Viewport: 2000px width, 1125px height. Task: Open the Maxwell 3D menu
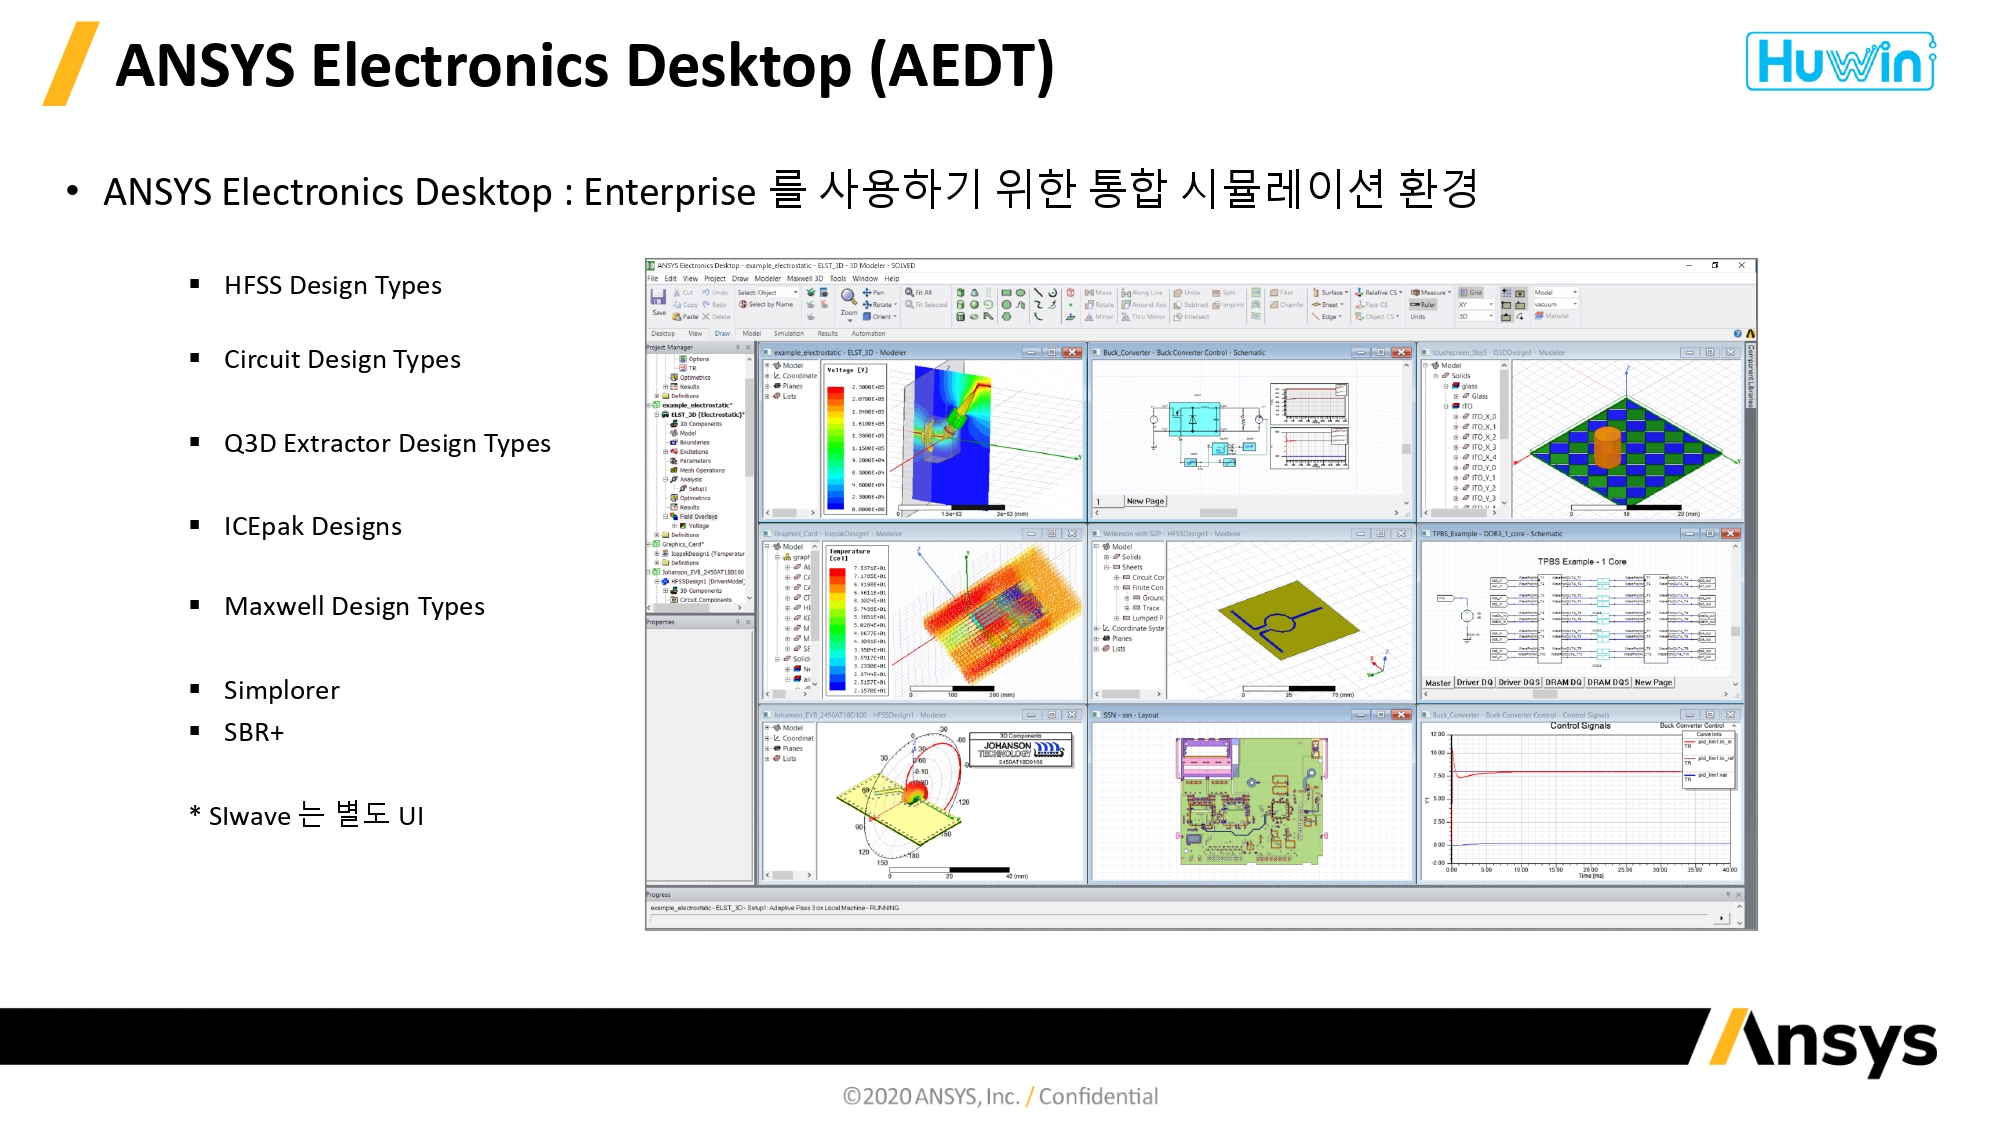[x=804, y=279]
